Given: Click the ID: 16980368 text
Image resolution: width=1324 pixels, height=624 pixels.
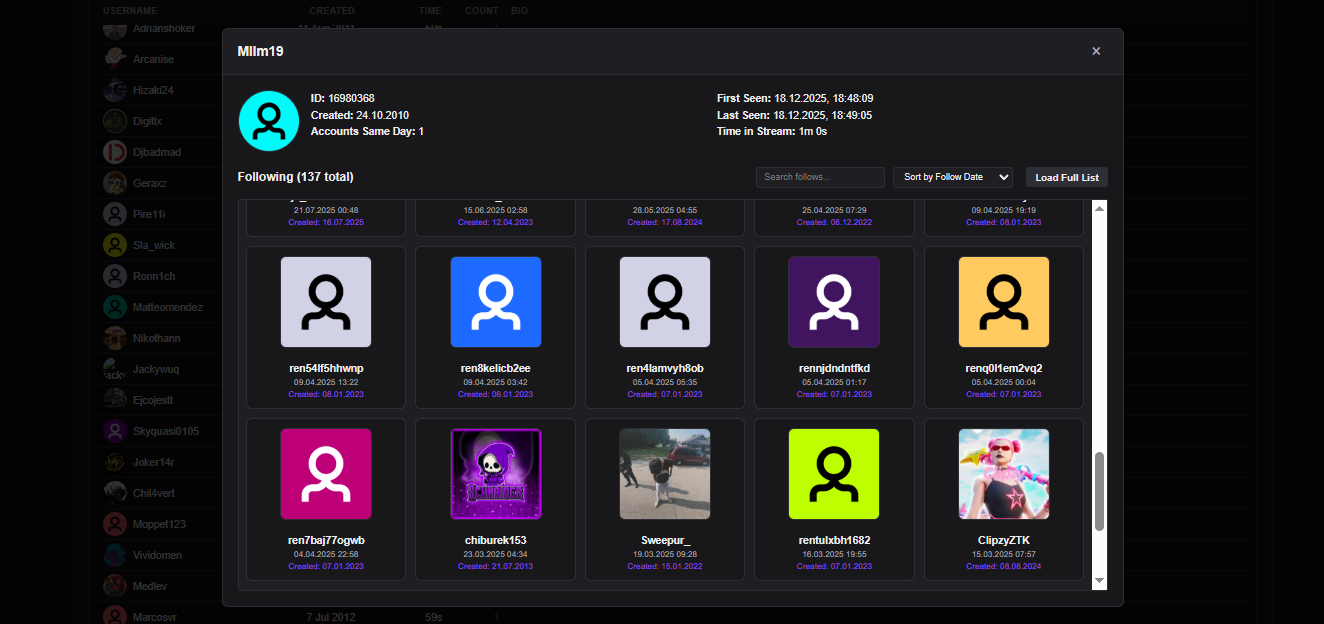Looking at the screenshot, I should 343,98.
